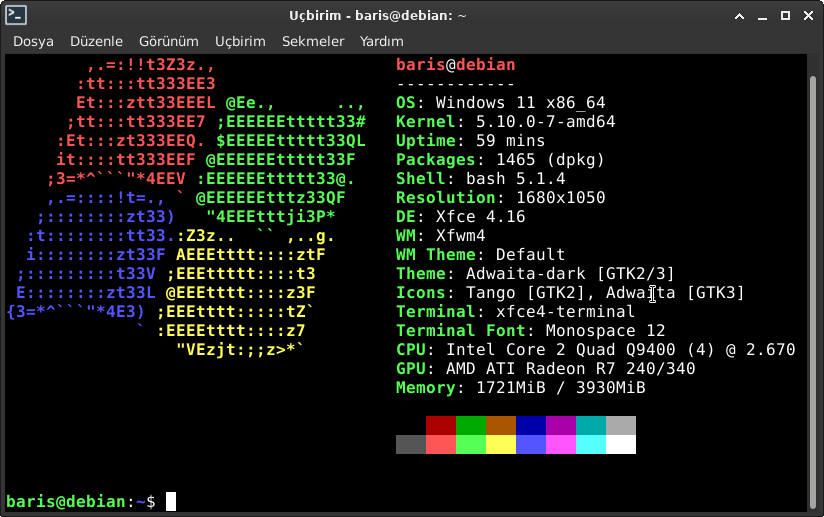Open the Düzenle menu
Image resolution: width=824 pixels, height=517 pixels.
[x=96, y=42]
